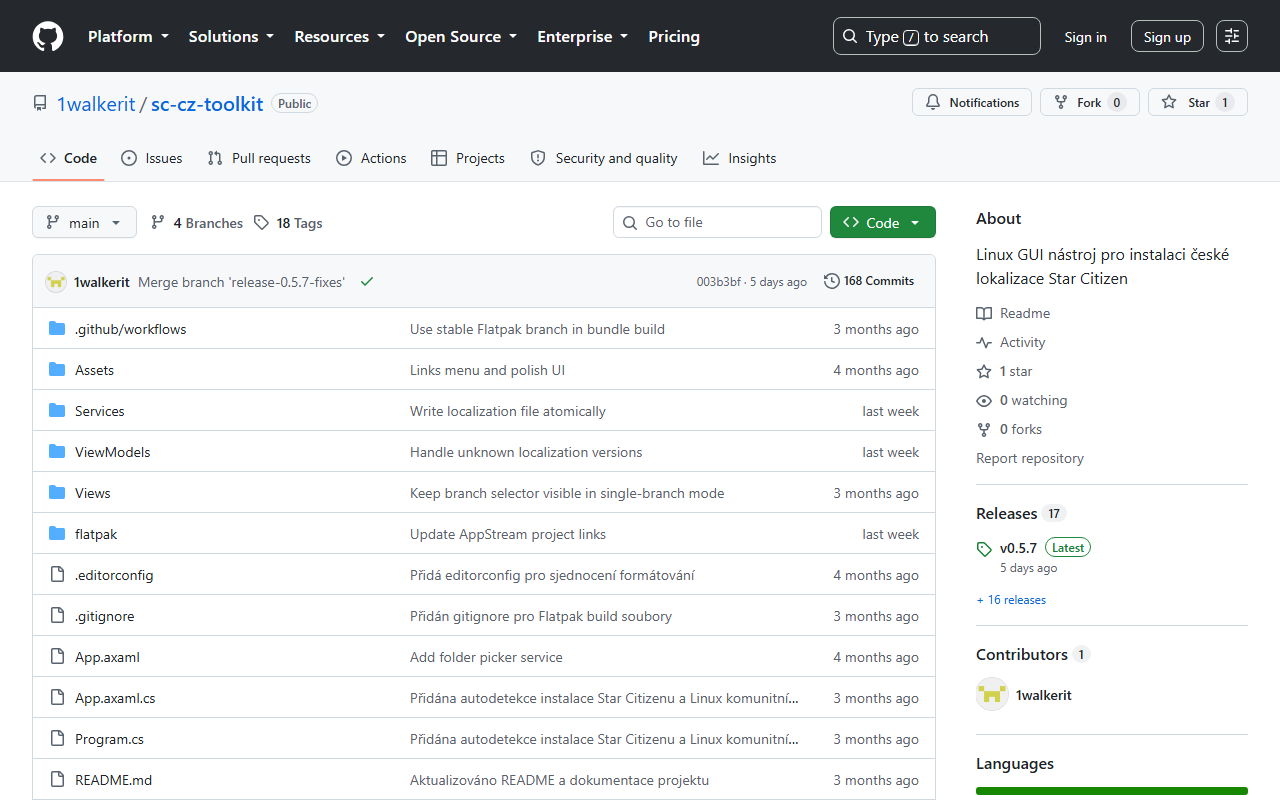Click the green language bar under Languages
Viewport: 1280px width, 800px height.
[1112, 791]
